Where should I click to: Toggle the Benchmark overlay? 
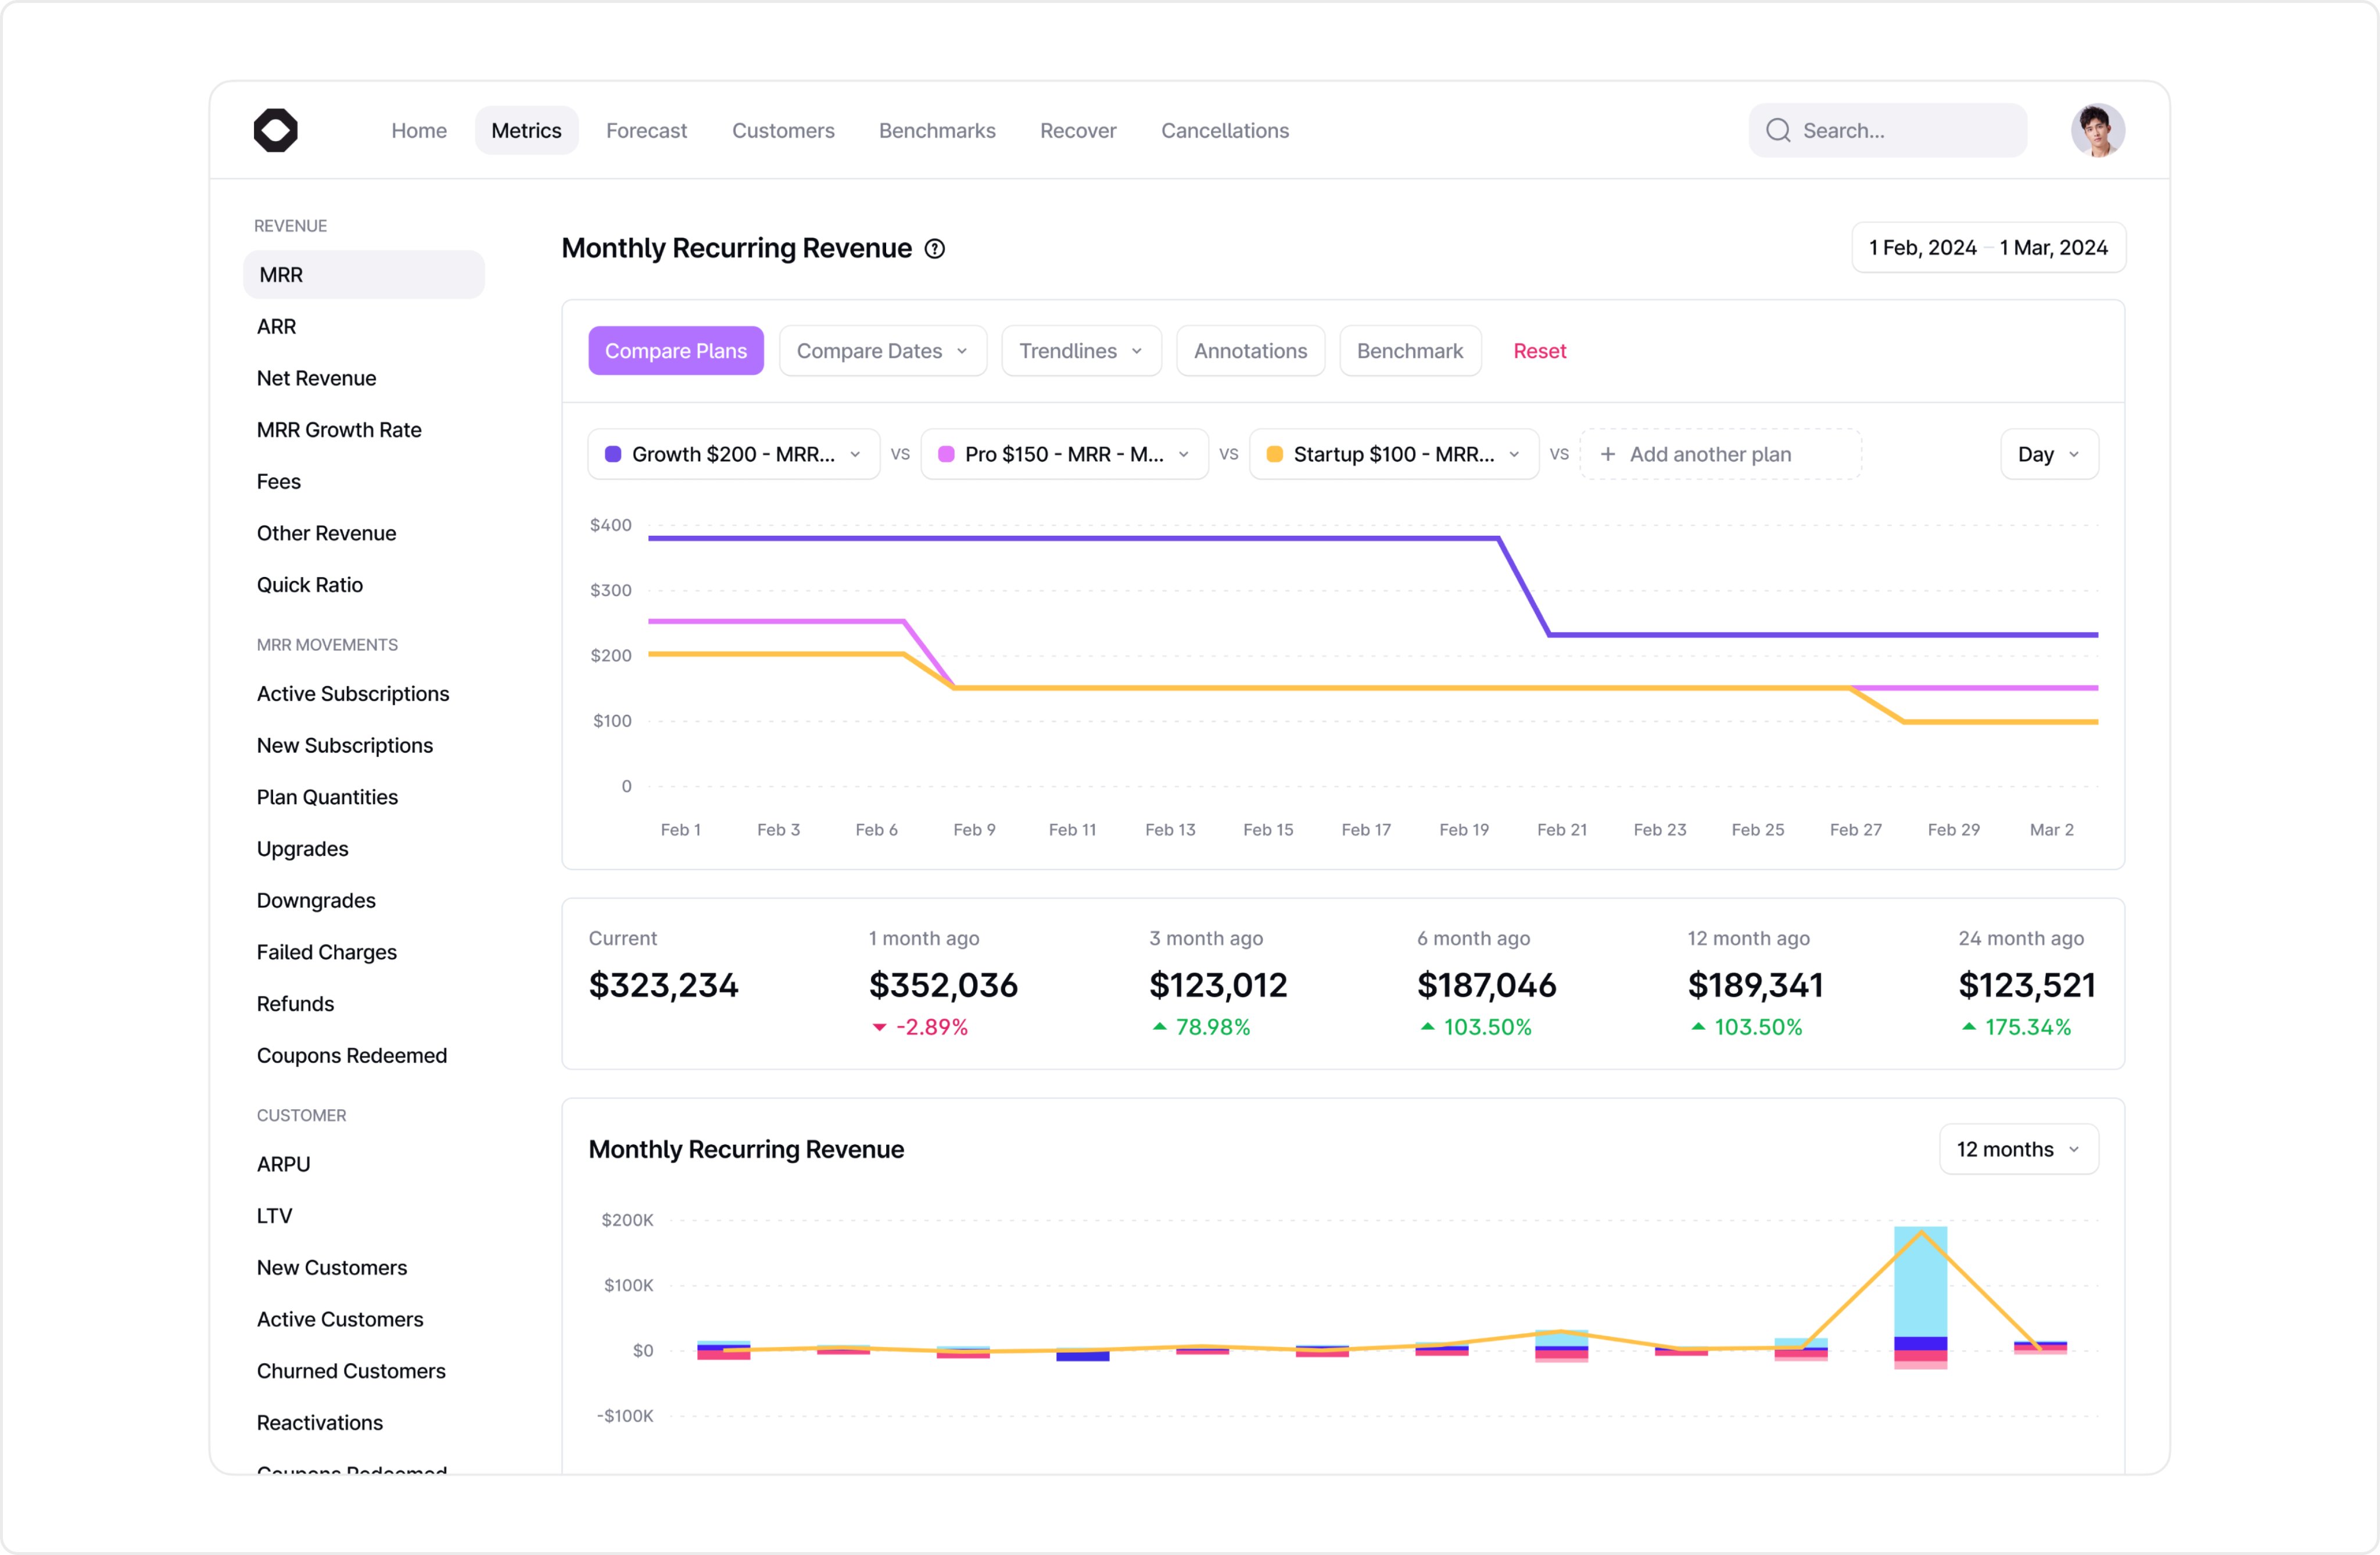coord(1410,351)
